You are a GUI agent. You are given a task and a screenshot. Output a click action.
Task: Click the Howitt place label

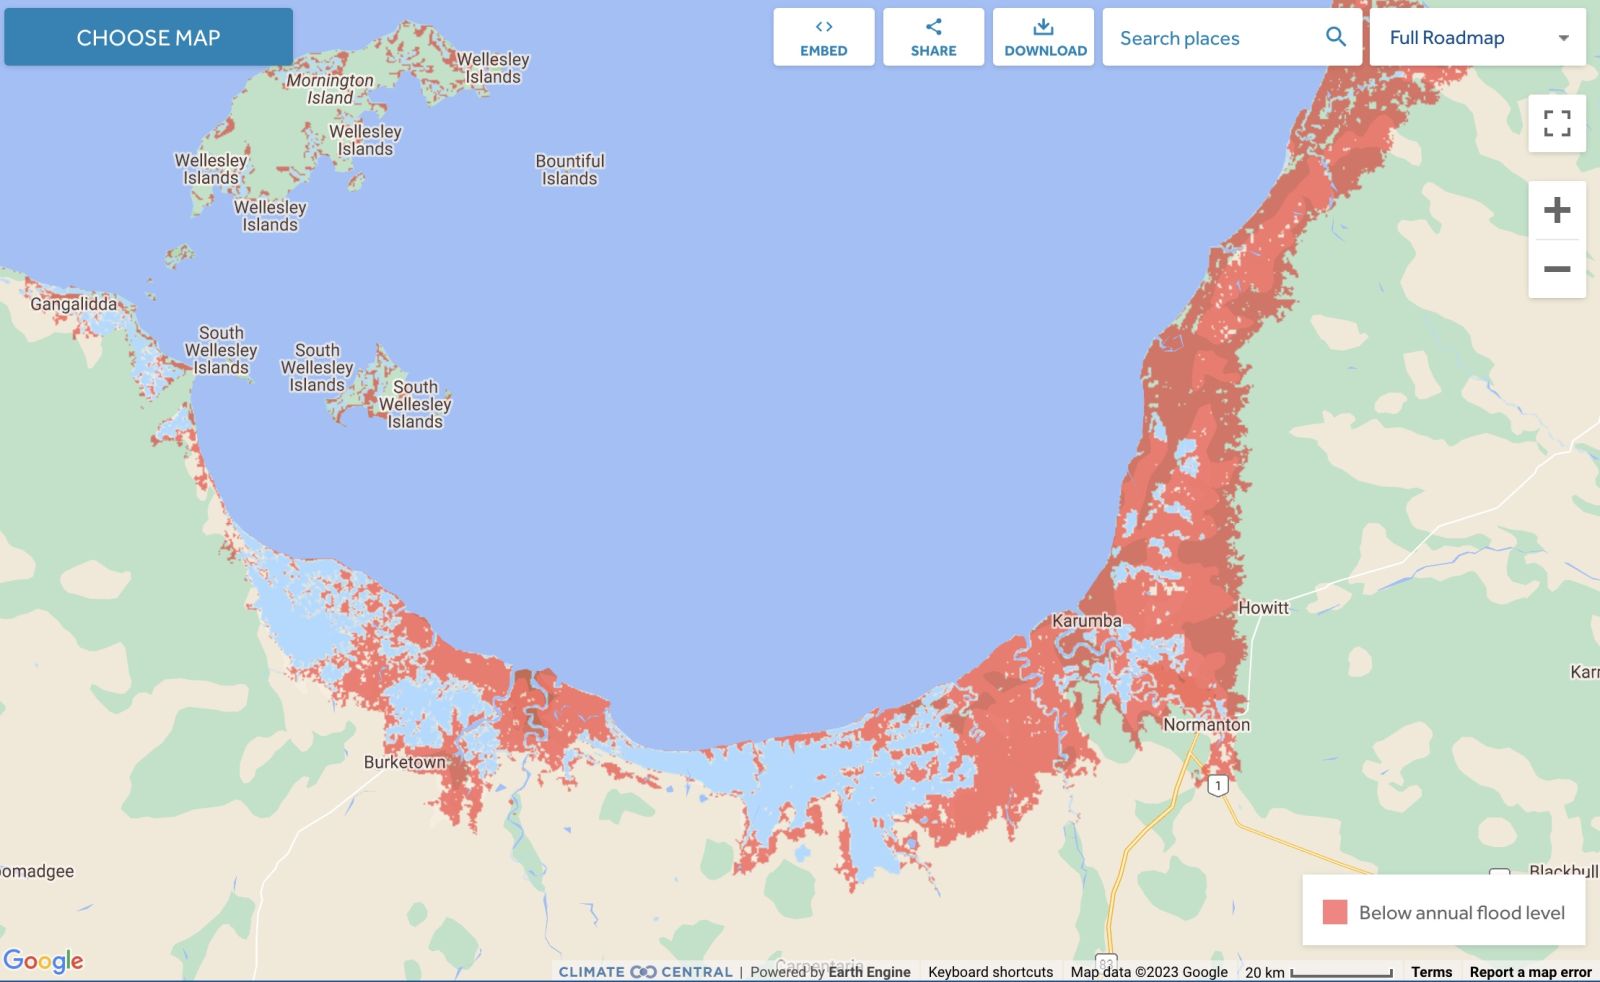click(x=1264, y=607)
